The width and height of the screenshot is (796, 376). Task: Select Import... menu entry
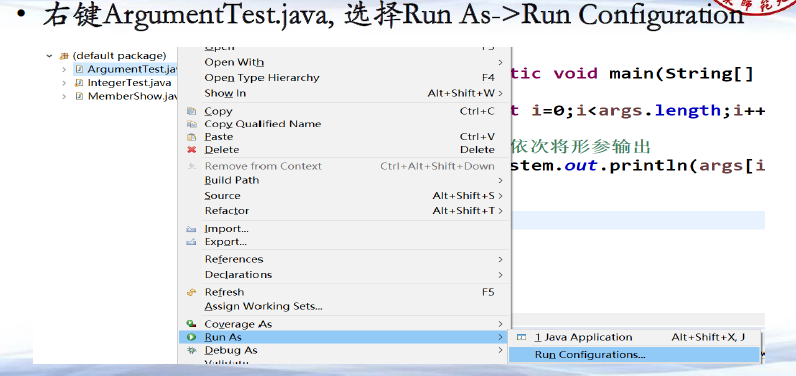(x=344, y=229)
